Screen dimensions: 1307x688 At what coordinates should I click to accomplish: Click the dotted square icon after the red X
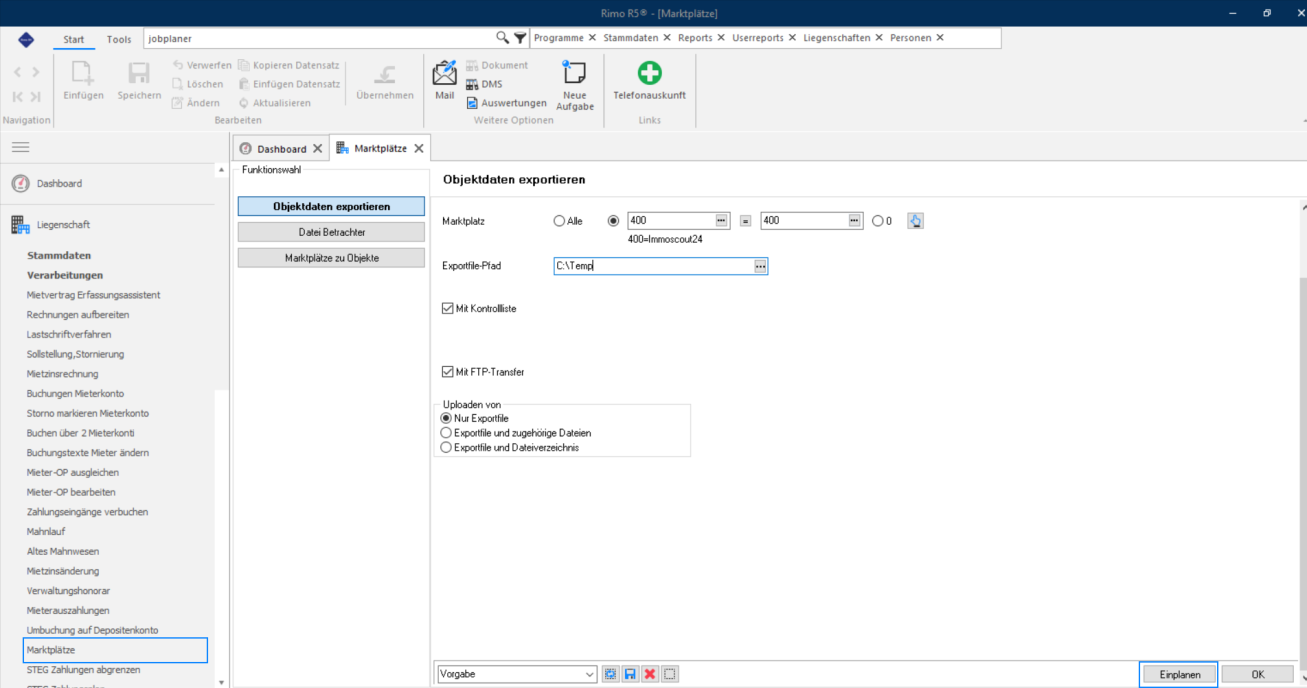670,674
